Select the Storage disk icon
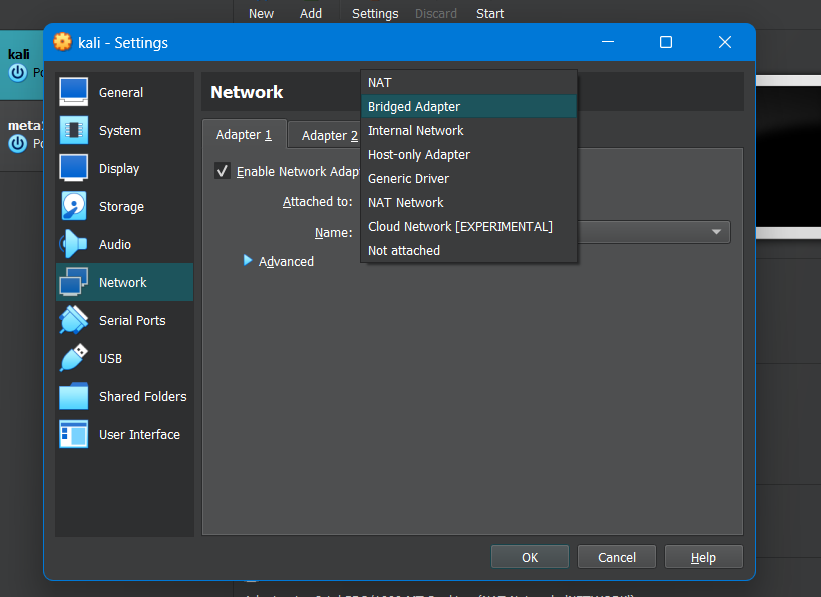The height and width of the screenshot is (597, 821). (x=73, y=206)
